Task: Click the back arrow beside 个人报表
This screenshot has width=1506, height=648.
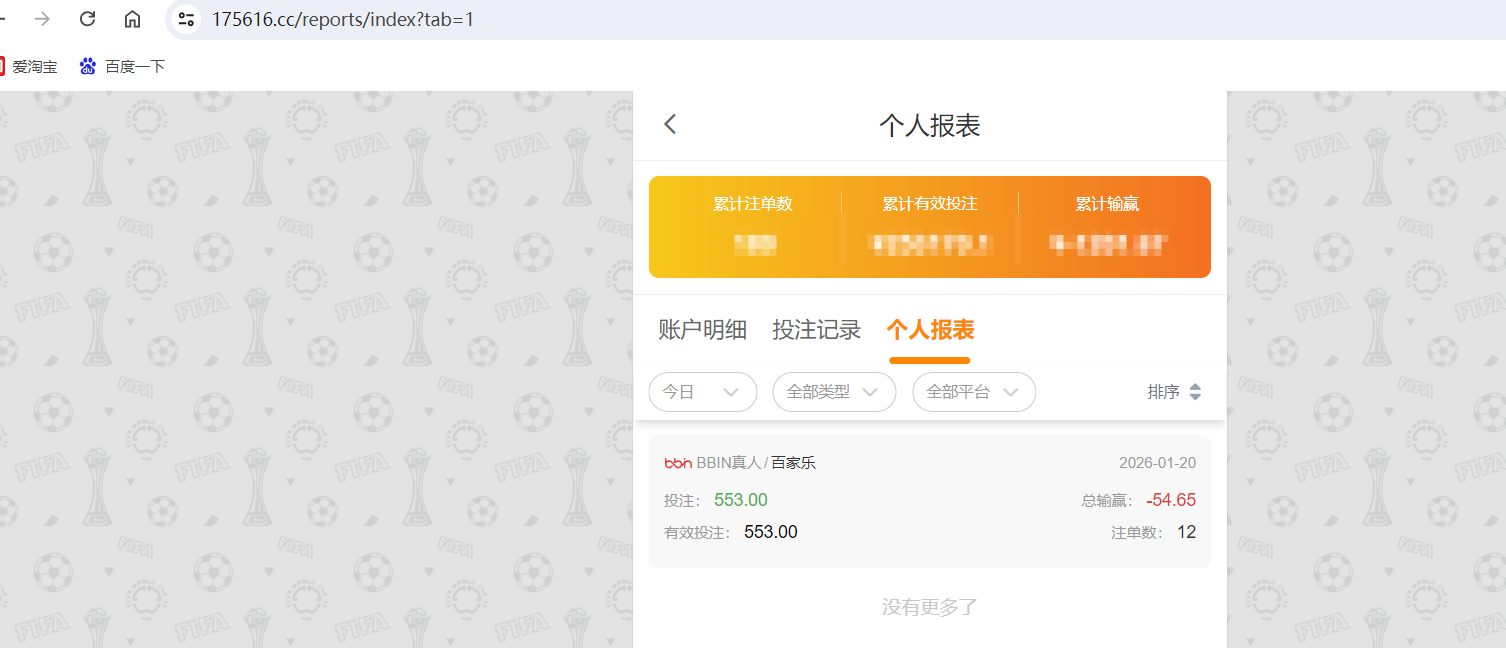Action: click(x=669, y=124)
